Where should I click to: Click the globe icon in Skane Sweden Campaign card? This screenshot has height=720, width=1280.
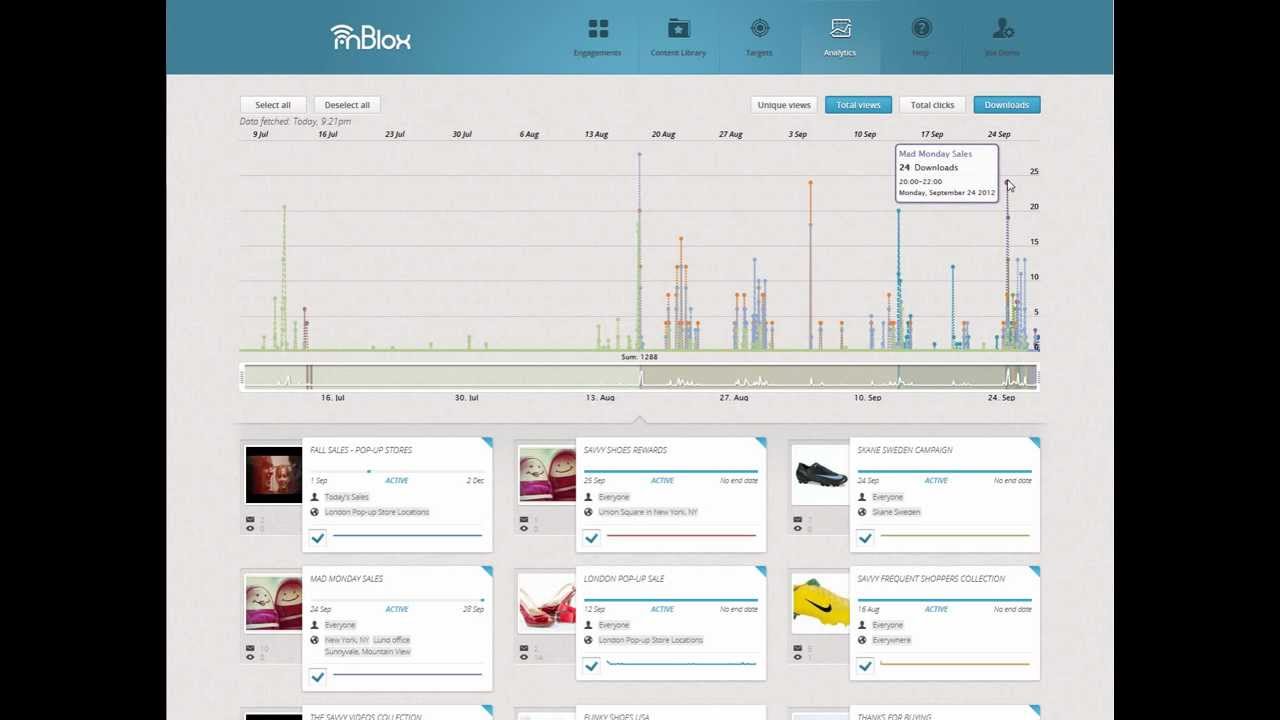point(862,512)
